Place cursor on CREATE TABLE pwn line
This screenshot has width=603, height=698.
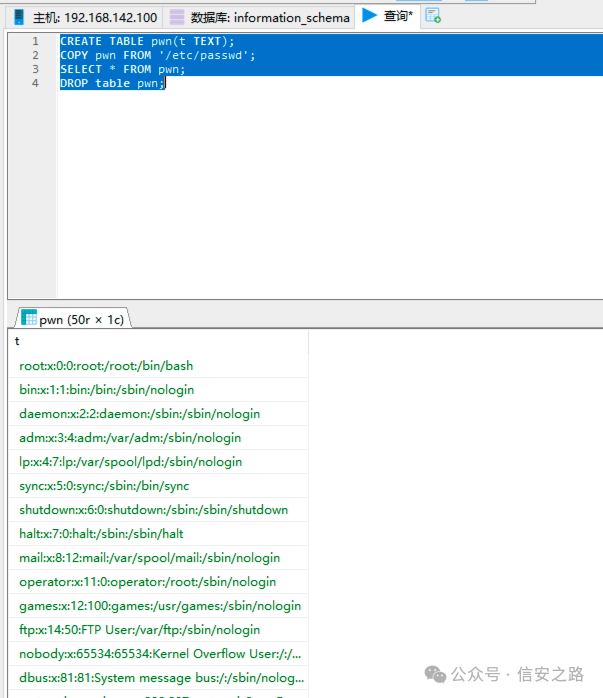[x=147, y=41]
